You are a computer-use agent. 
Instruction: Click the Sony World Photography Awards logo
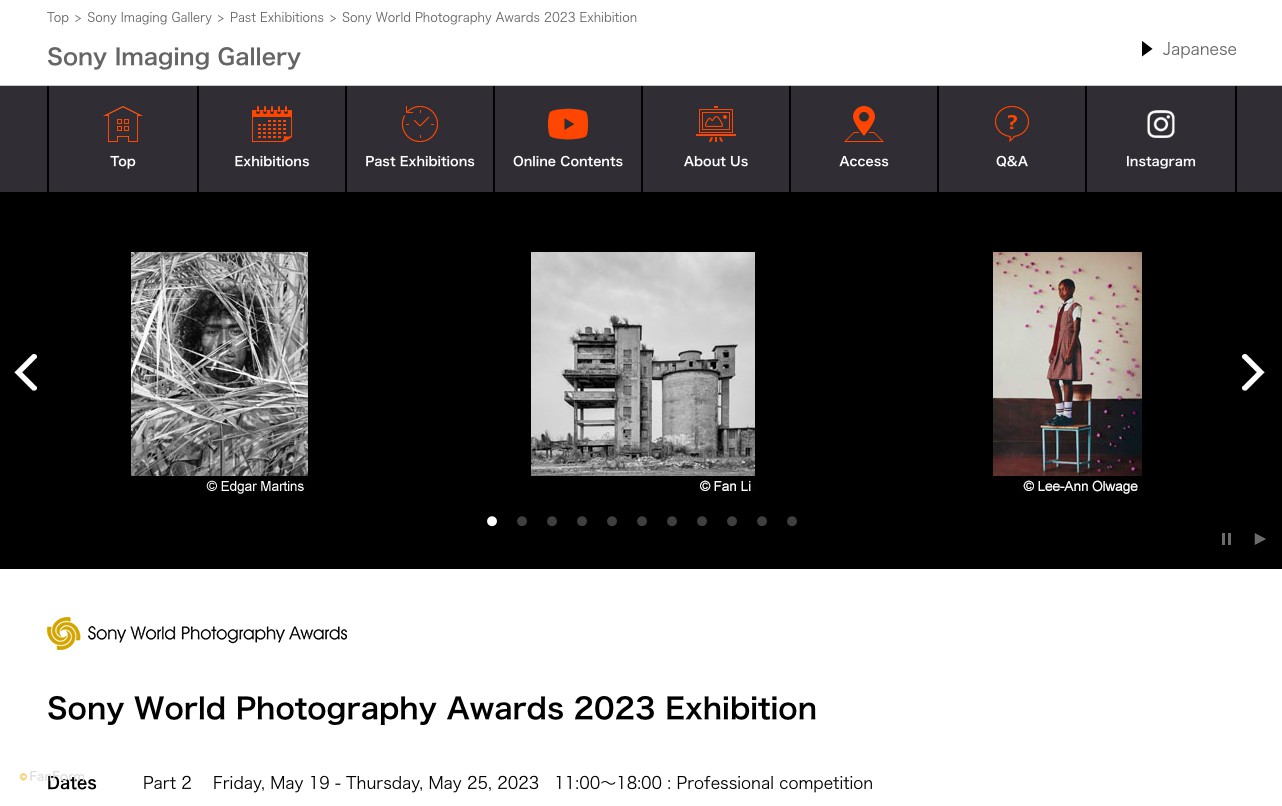pos(197,633)
